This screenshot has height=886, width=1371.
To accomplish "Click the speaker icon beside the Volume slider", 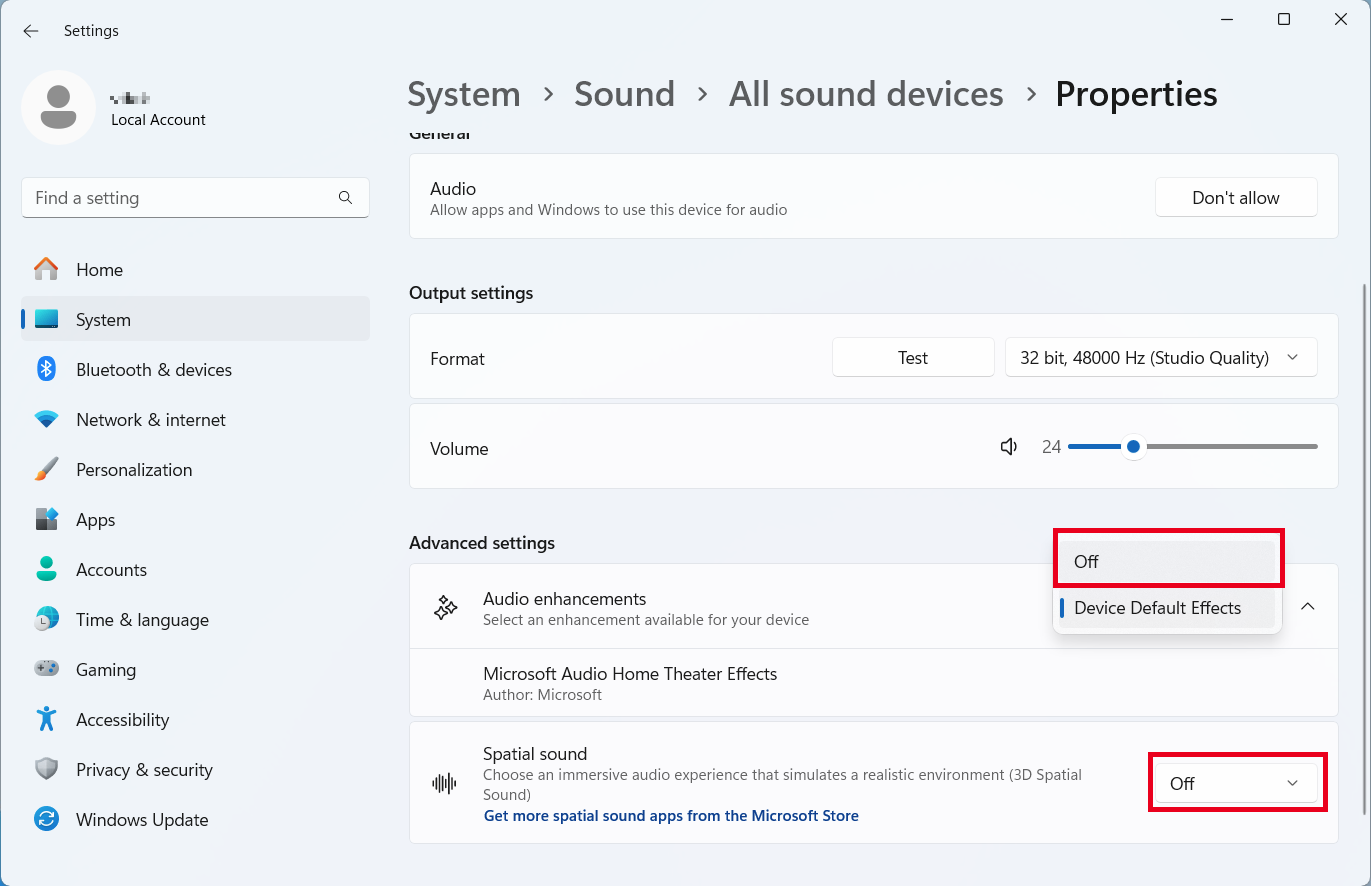I will tap(1008, 446).
